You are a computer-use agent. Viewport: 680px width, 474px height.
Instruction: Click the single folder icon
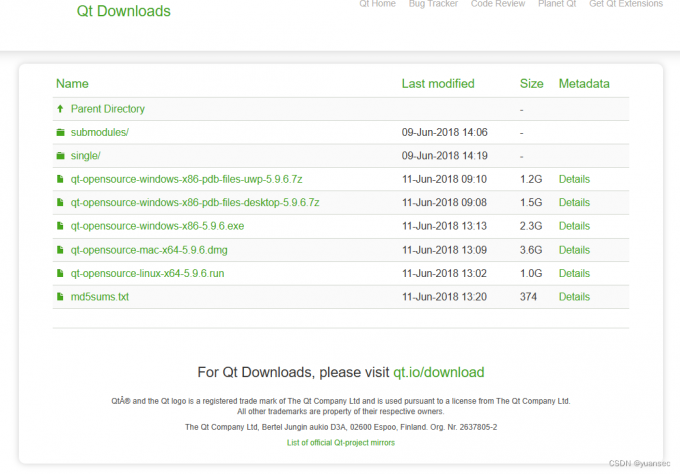[60, 156]
